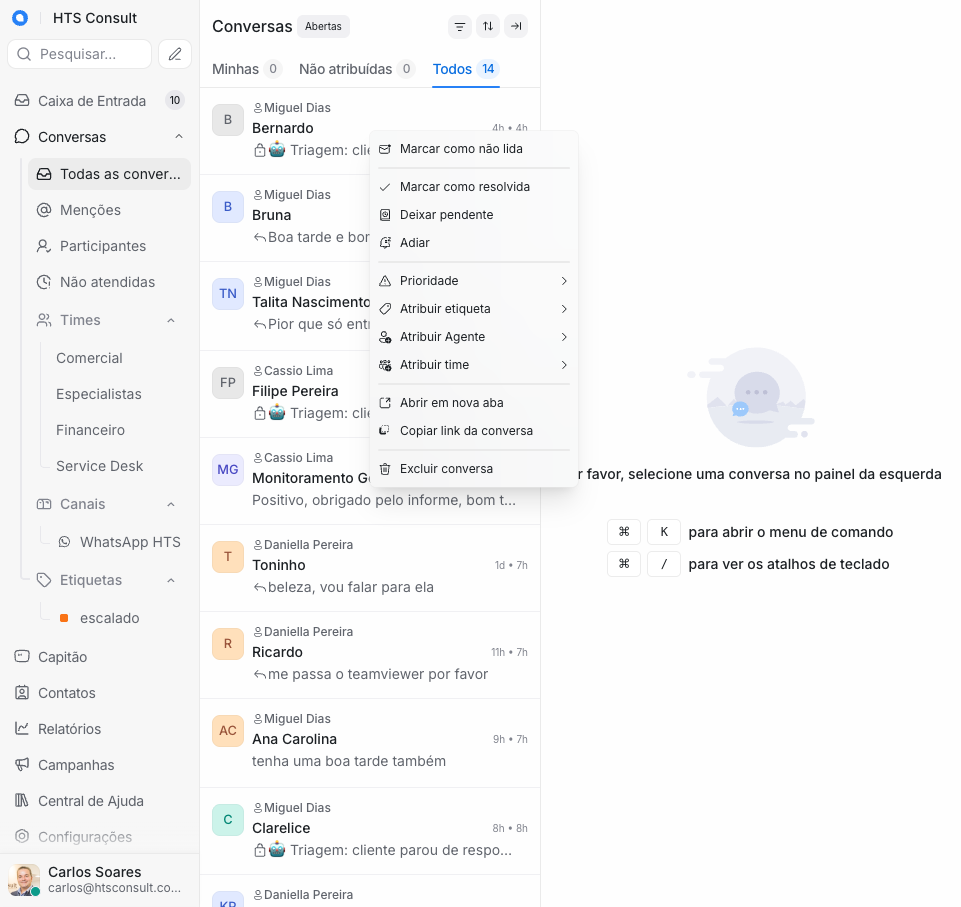The width and height of the screenshot is (961, 907).
Task: Collapse the Etiquetas section chevron
Action: [x=171, y=580]
